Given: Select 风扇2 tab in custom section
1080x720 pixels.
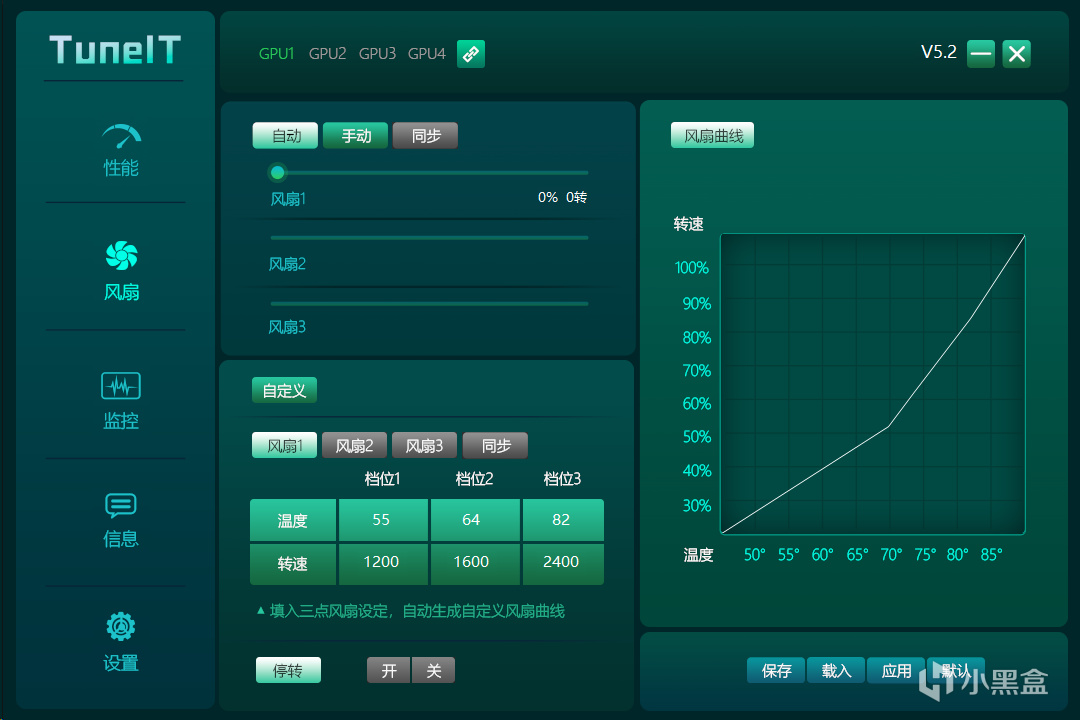Looking at the screenshot, I should click(354, 446).
